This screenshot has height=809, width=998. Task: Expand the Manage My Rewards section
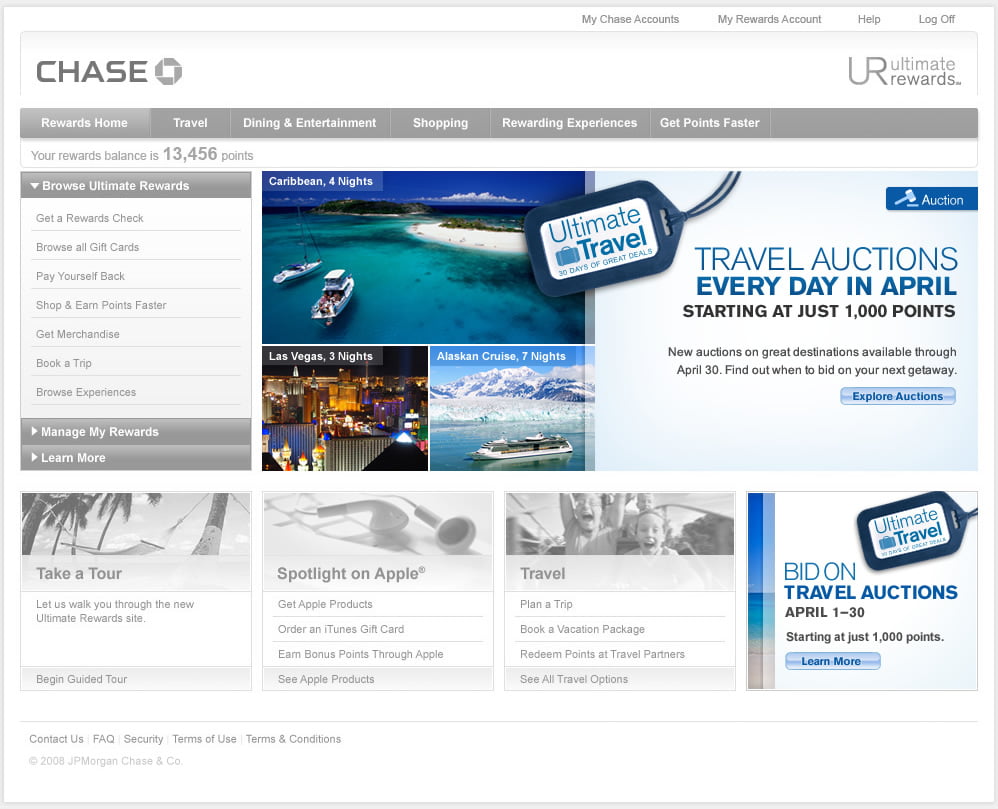(x=136, y=432)
